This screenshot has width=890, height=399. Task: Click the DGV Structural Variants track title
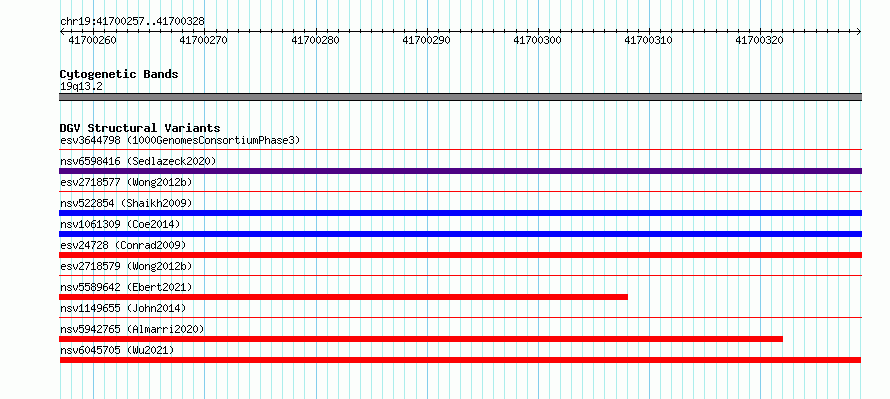click(x=140, y=128)
